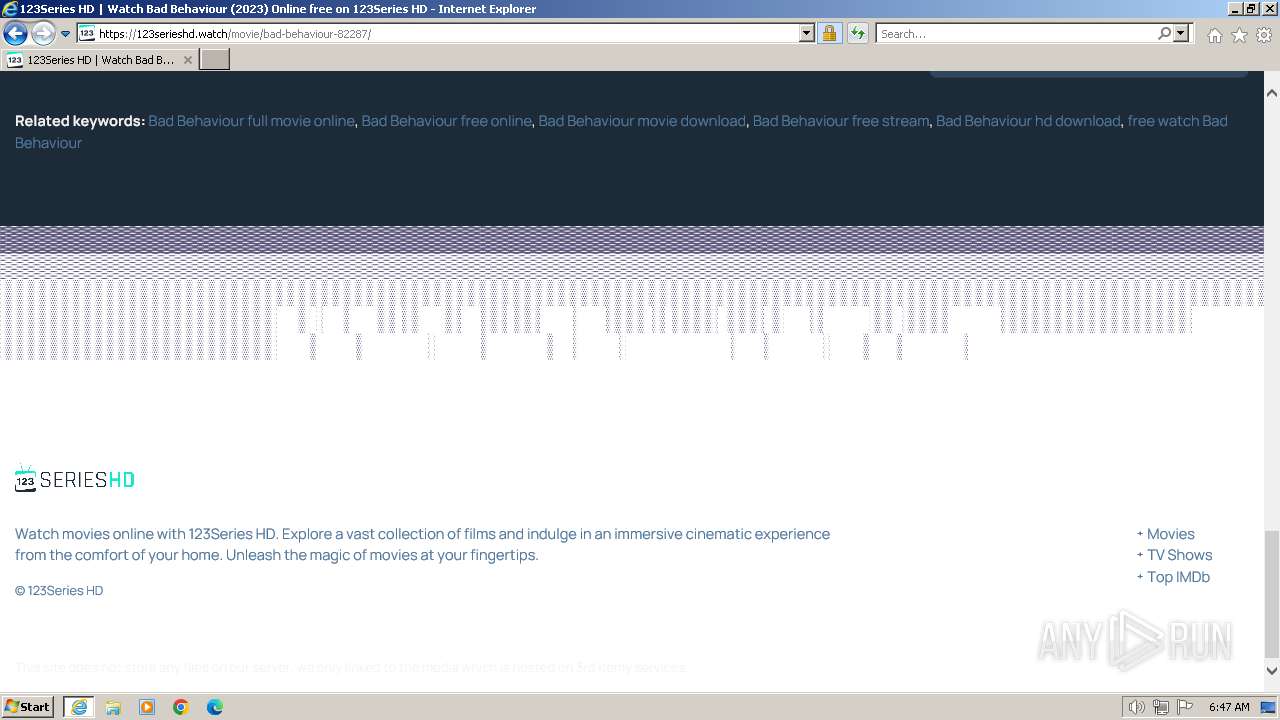Image resolution: width=1280 pixels, height=720 pixels.
Task: Open the media player taskbar icon
Action: (x=147, y=707)
